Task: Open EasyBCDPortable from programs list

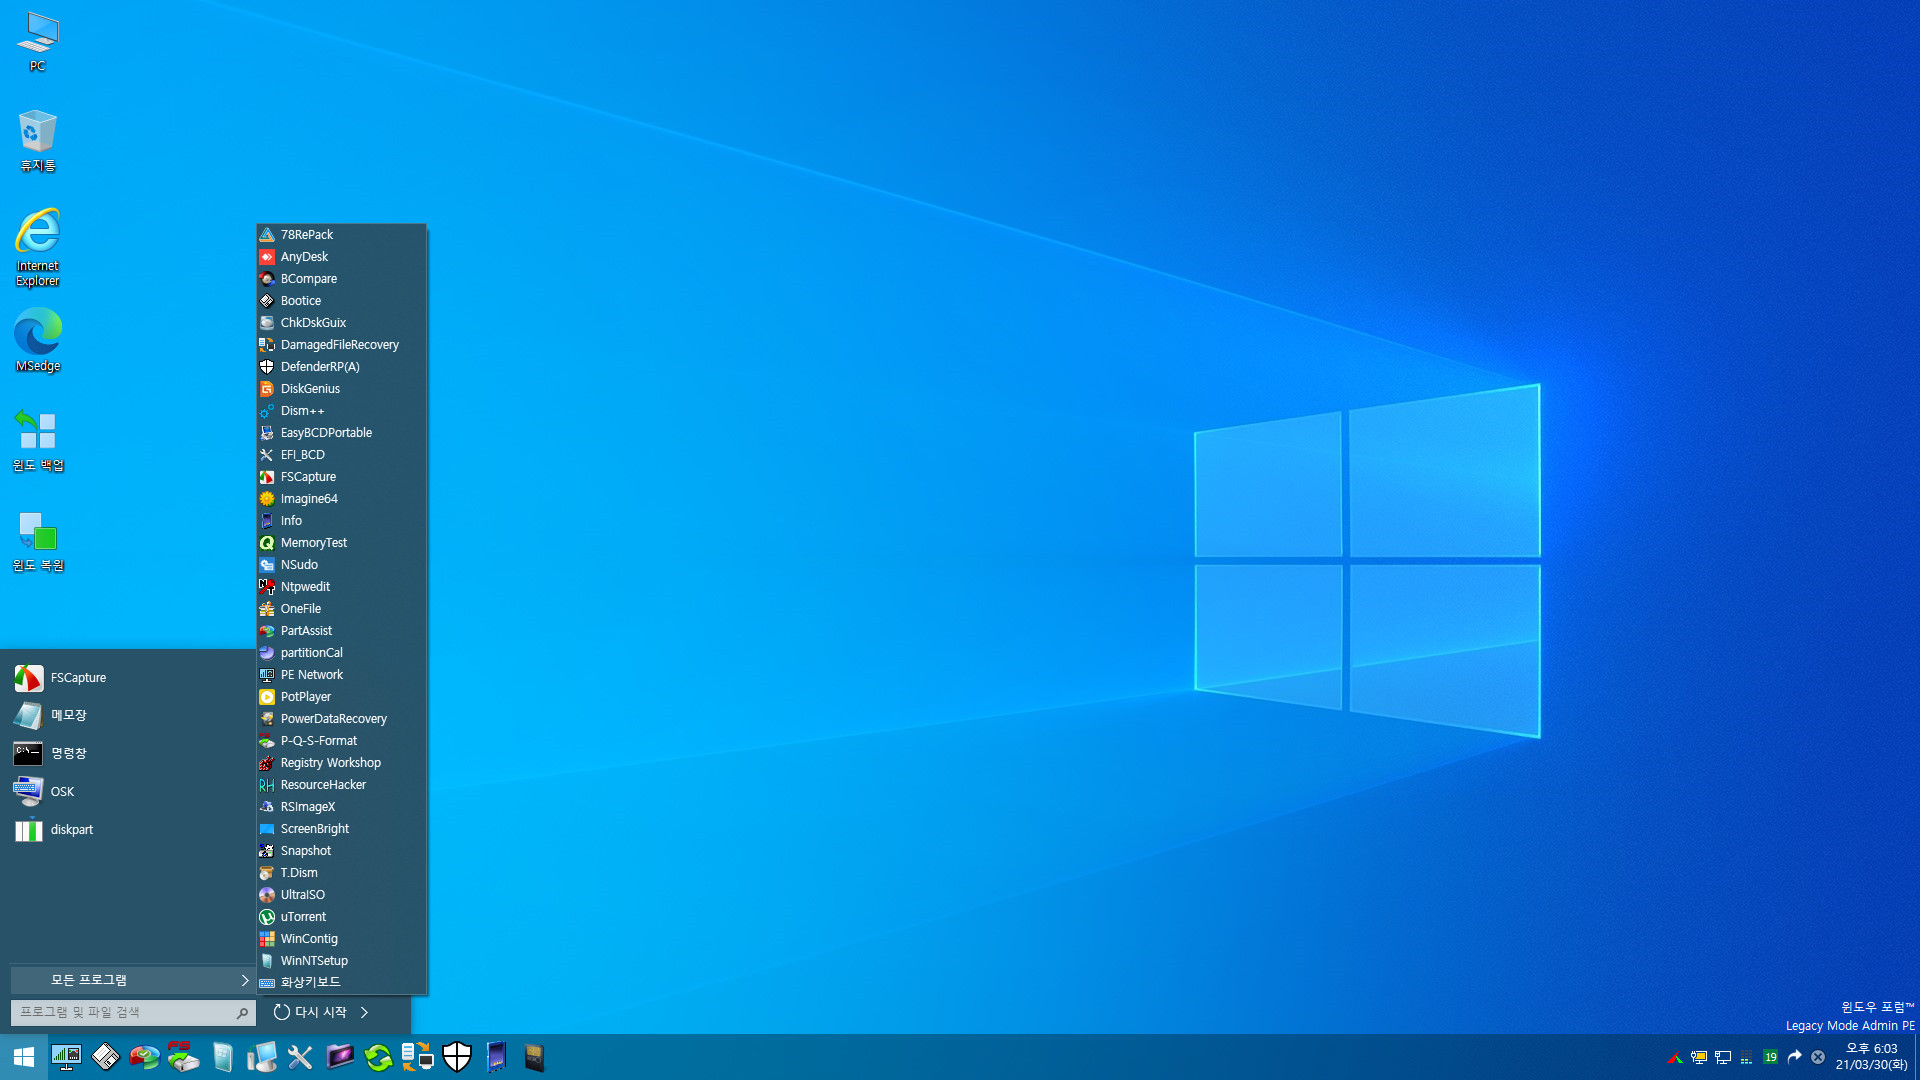Action: pos(342,433)
